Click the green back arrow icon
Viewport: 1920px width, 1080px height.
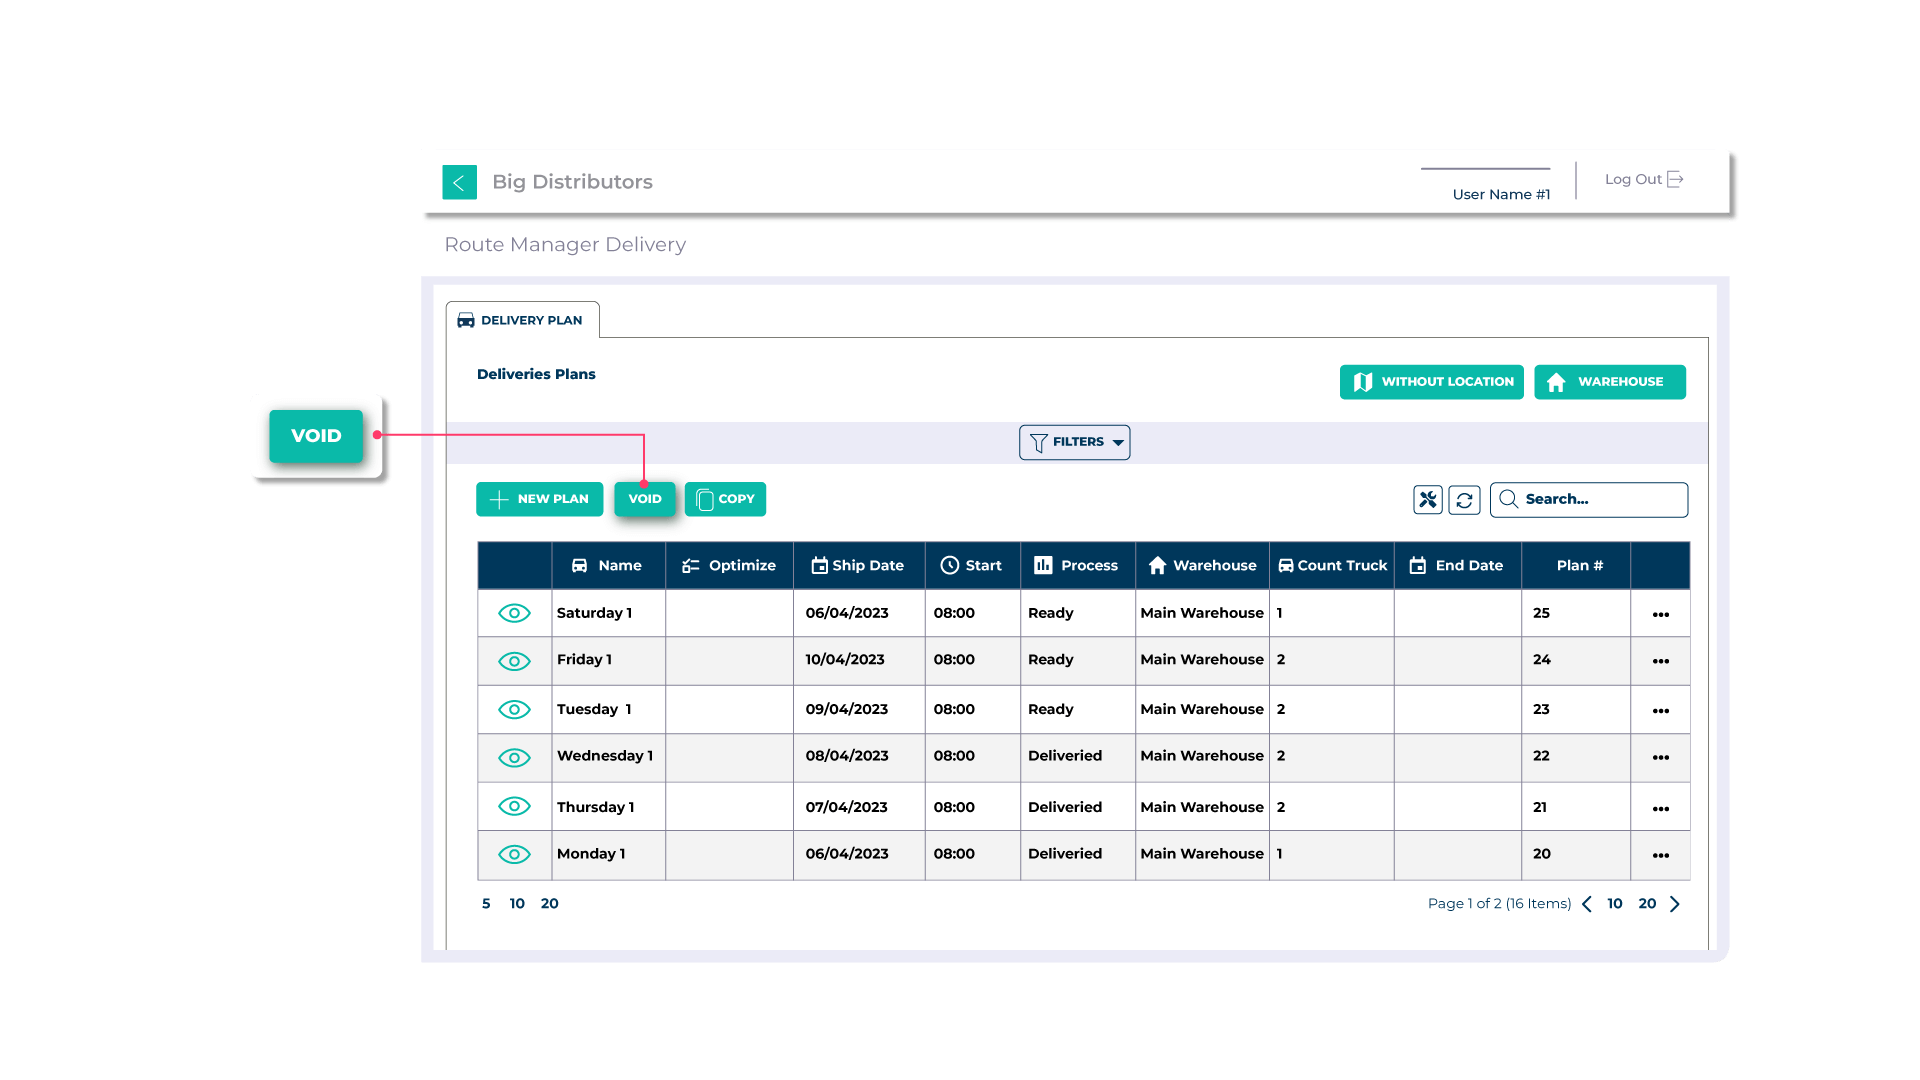(x=459, y=182)
